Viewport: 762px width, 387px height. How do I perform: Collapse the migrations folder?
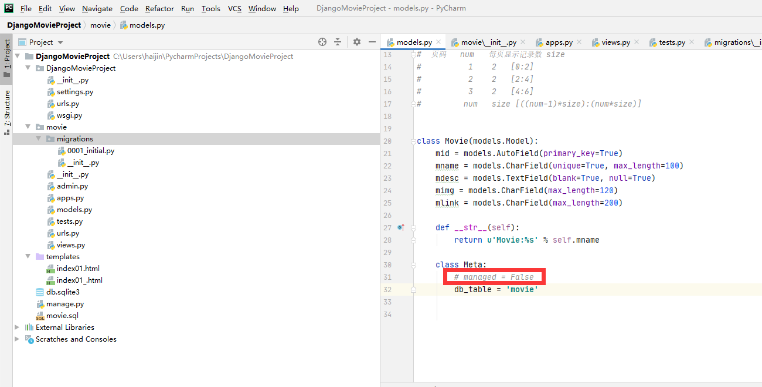pyautogui.click(x=38, y=139)
